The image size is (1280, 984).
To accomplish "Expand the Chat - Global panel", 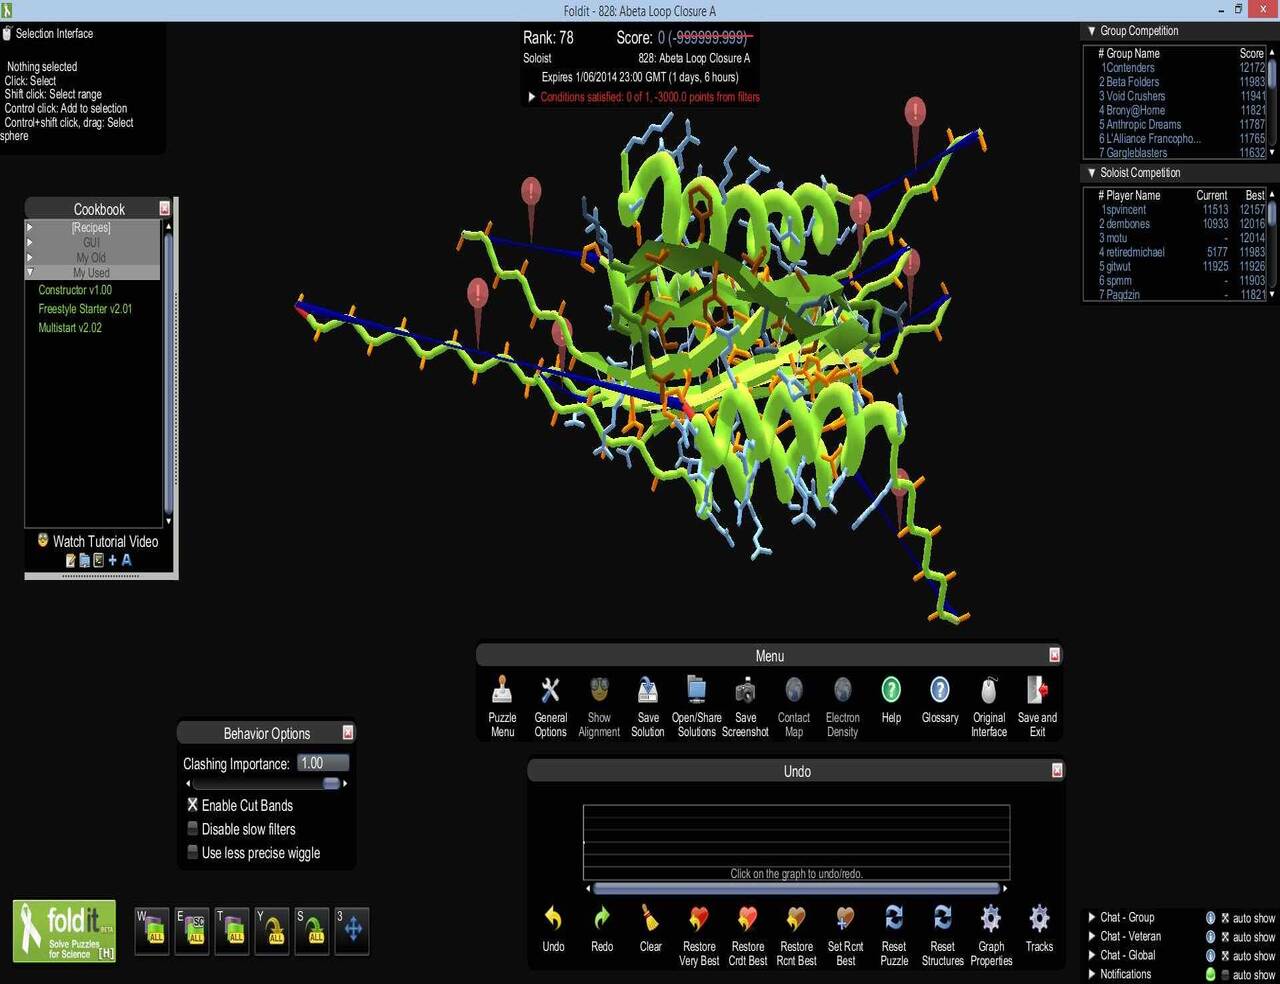I will 1092,955.
